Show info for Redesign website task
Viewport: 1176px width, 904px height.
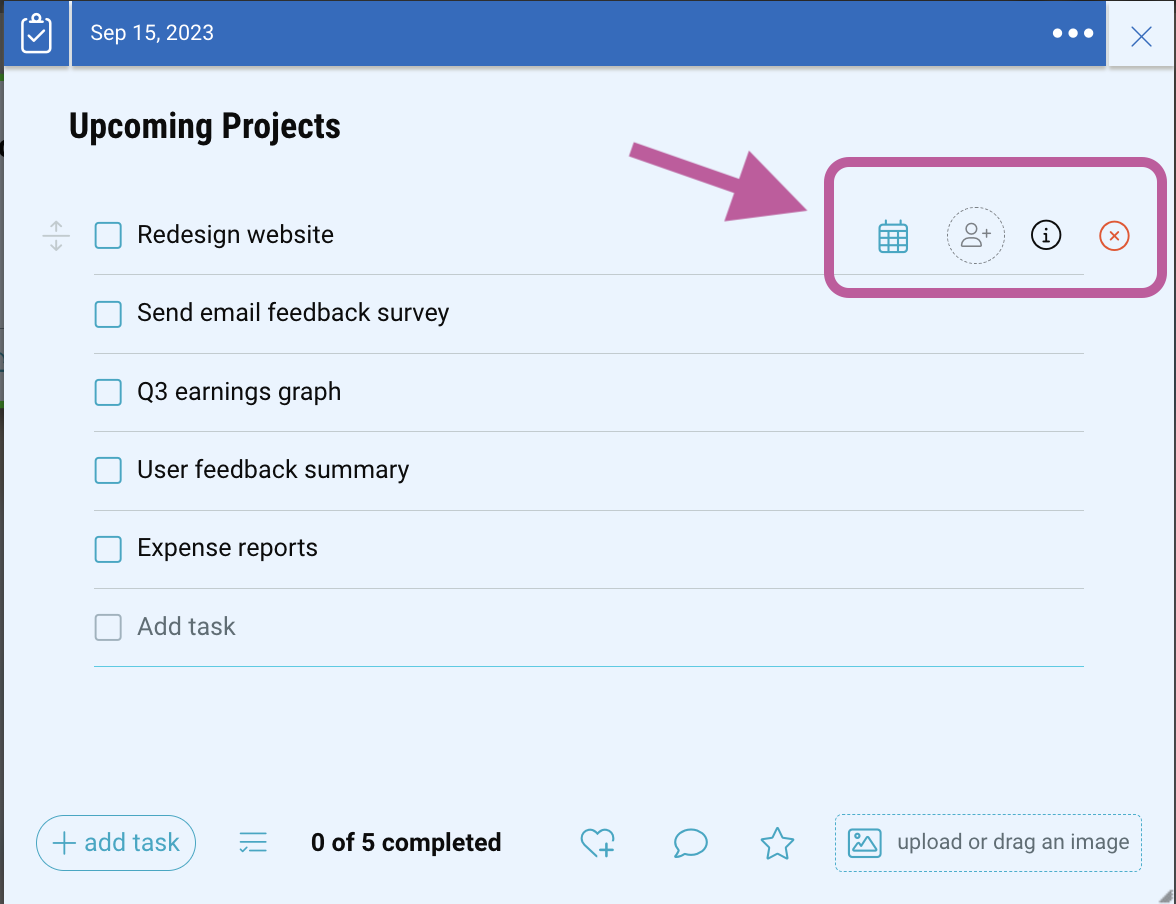[1045, 236]
